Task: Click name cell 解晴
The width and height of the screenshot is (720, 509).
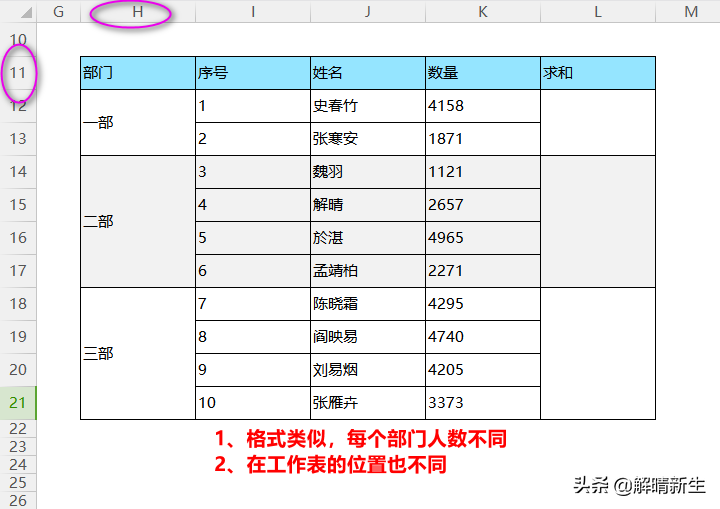Action: click(368, 205)
